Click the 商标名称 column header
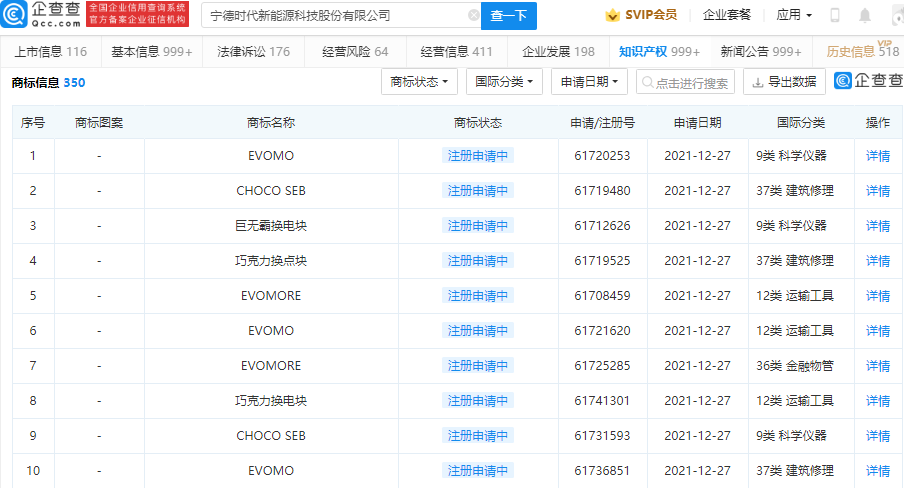Image resolution: width=904 pixels, height=488 pixels. (x=271, y=122)
